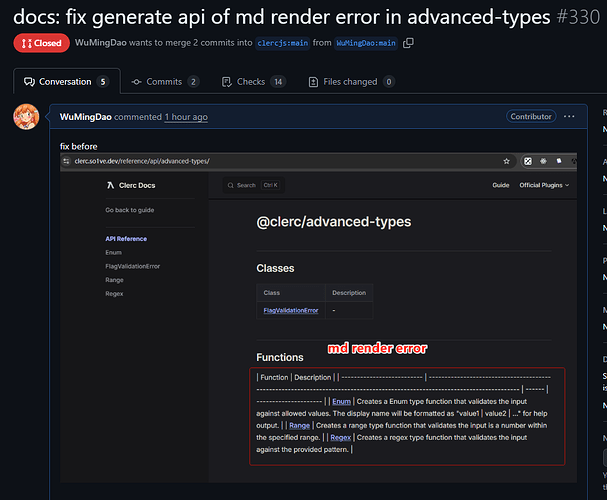Click the Closed status badge
607x500 pixels.
coord(41,43)
